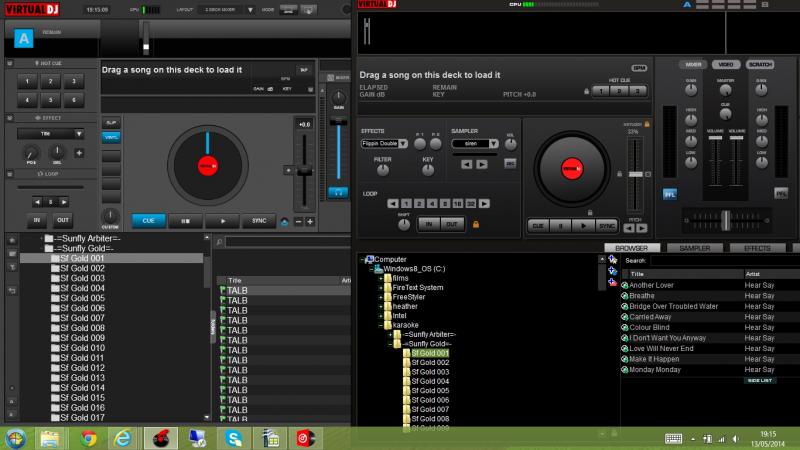Click SYNC on the left deck

(x=259, y=221)
